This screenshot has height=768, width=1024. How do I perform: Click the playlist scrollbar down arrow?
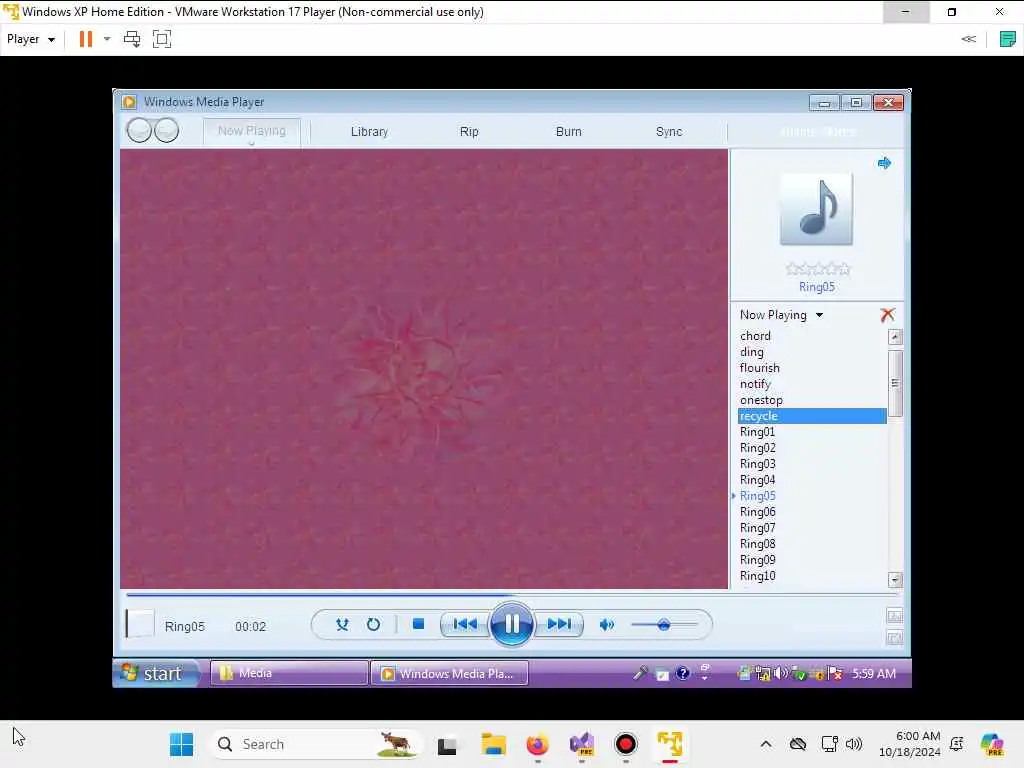(895, 579)
